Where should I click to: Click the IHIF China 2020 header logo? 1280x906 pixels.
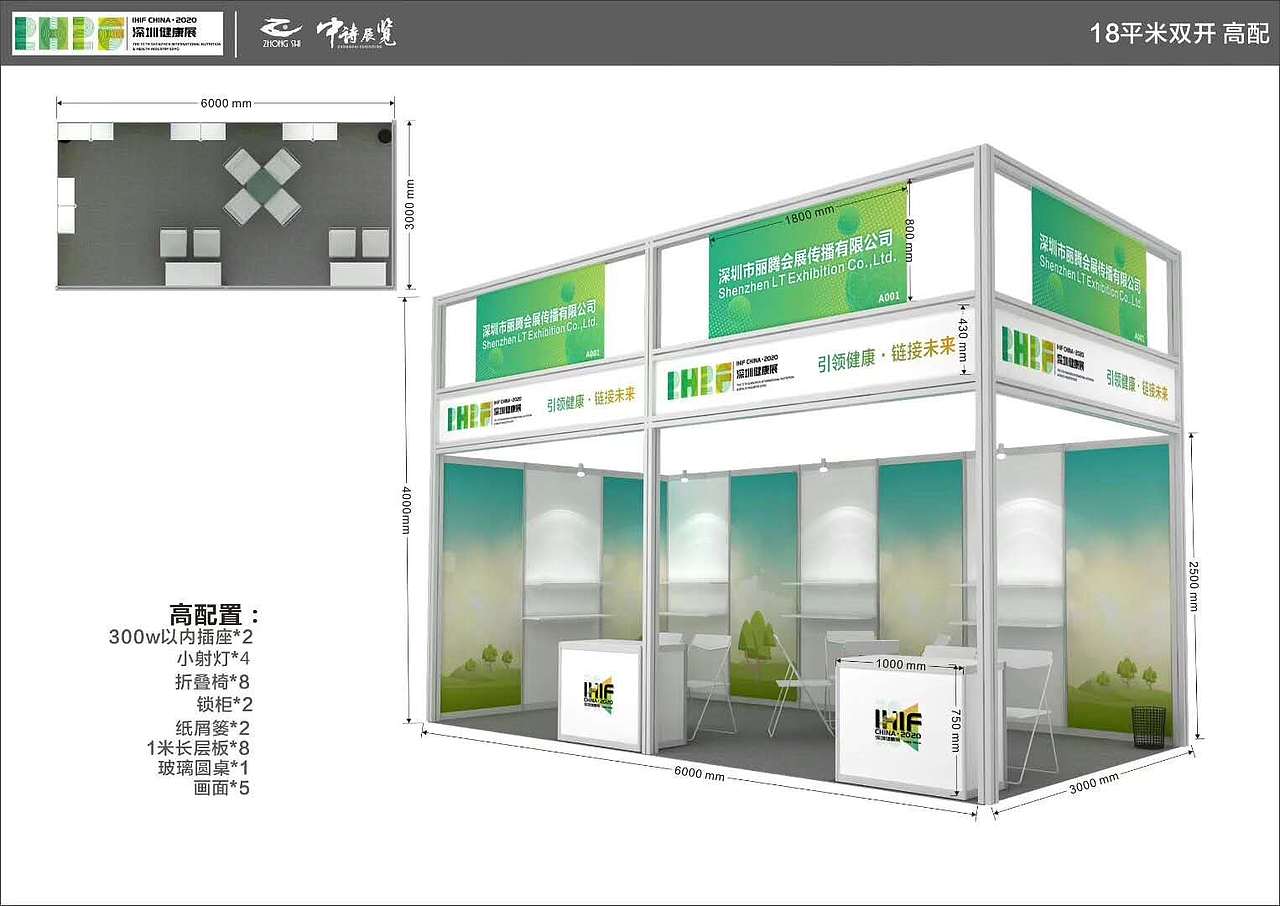tap(117, 33)
